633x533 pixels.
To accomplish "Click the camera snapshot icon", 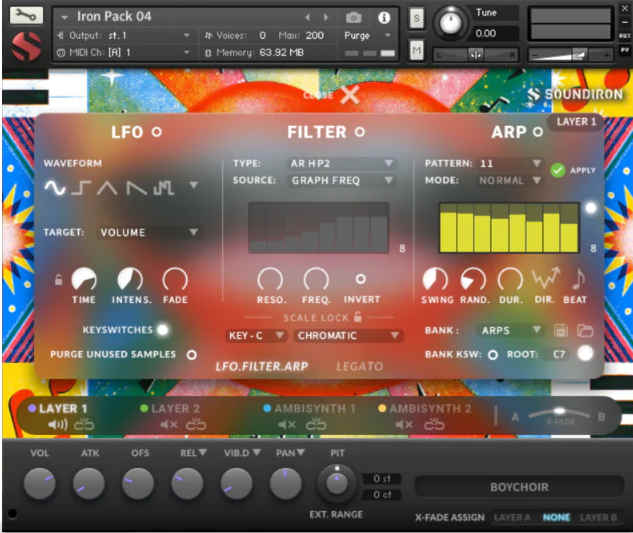I will click(353, 17).
